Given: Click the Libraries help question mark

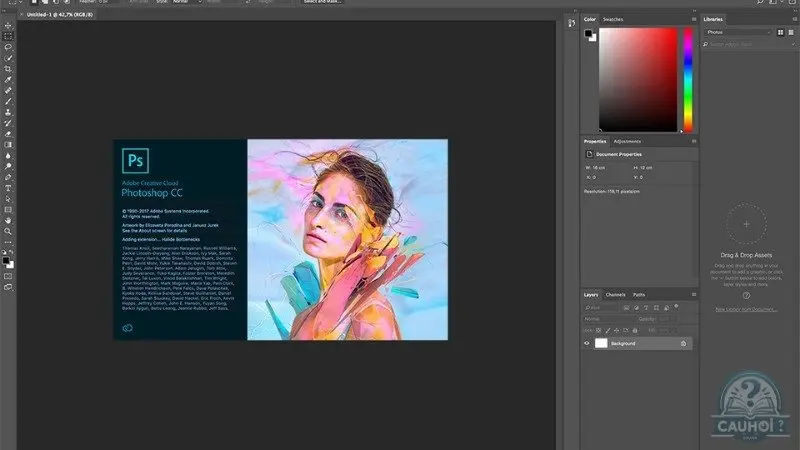Looking at the screenshot, I should [746, 295].
